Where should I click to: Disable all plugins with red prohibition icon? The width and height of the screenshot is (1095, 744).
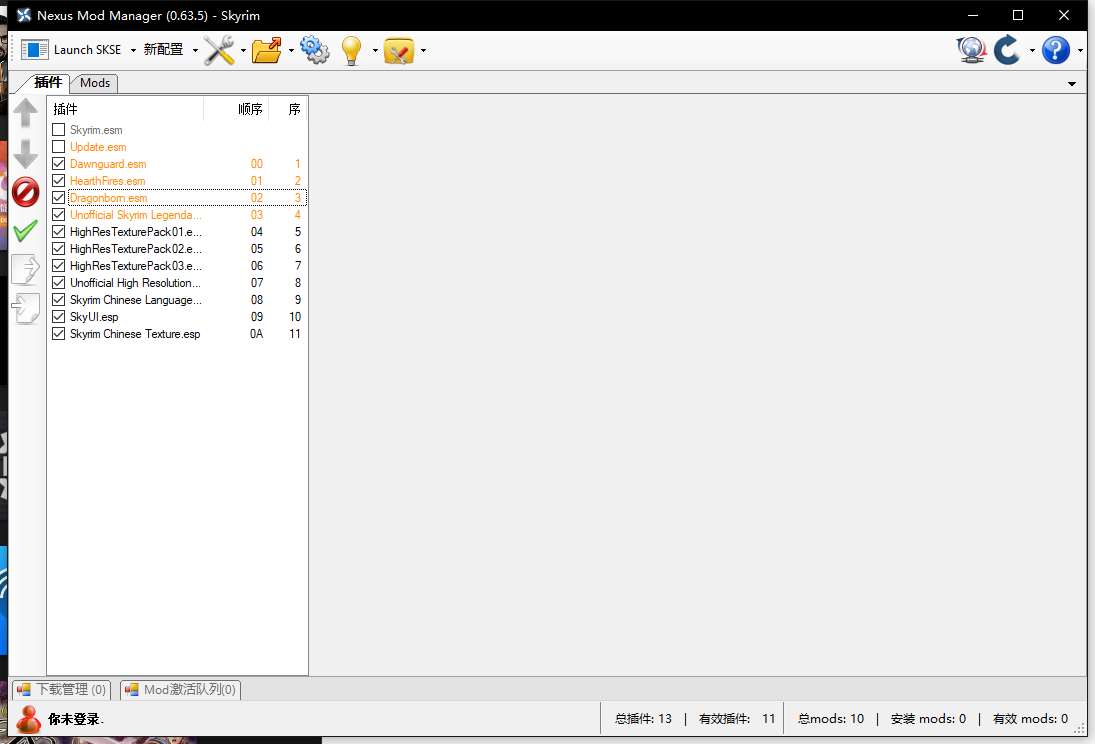(x=26, y=192)
